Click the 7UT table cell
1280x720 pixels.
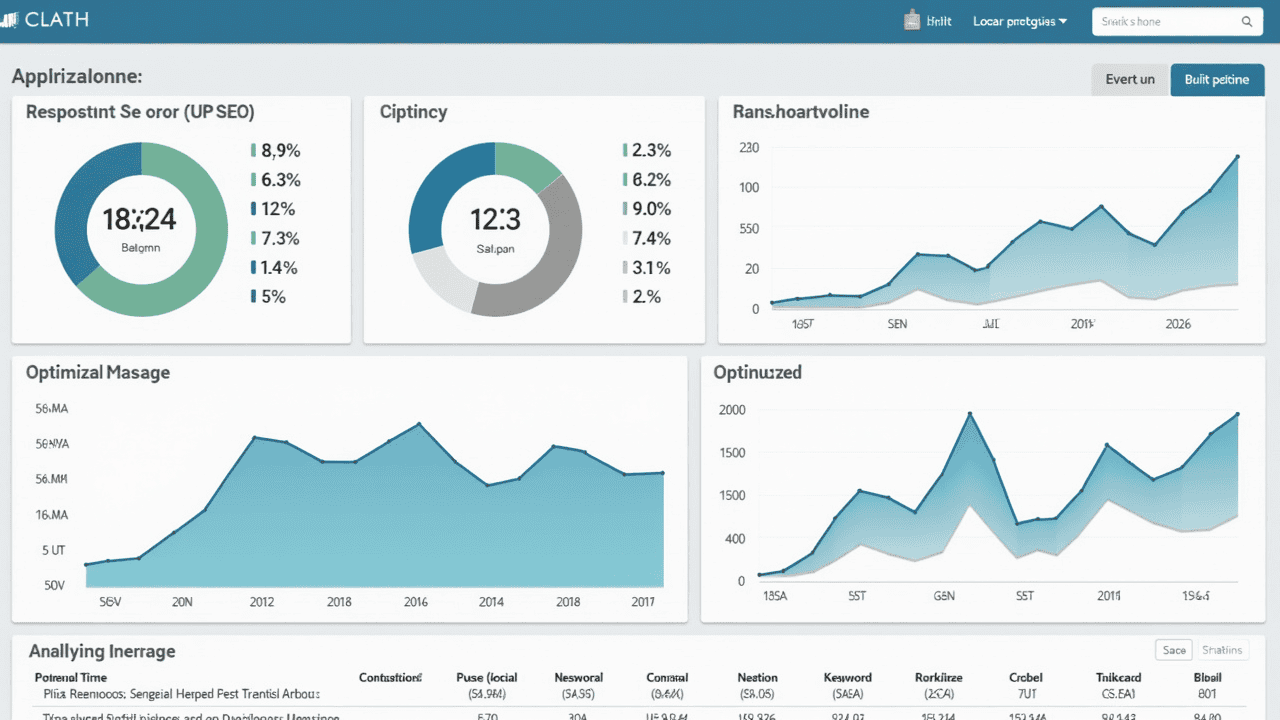1027,693
